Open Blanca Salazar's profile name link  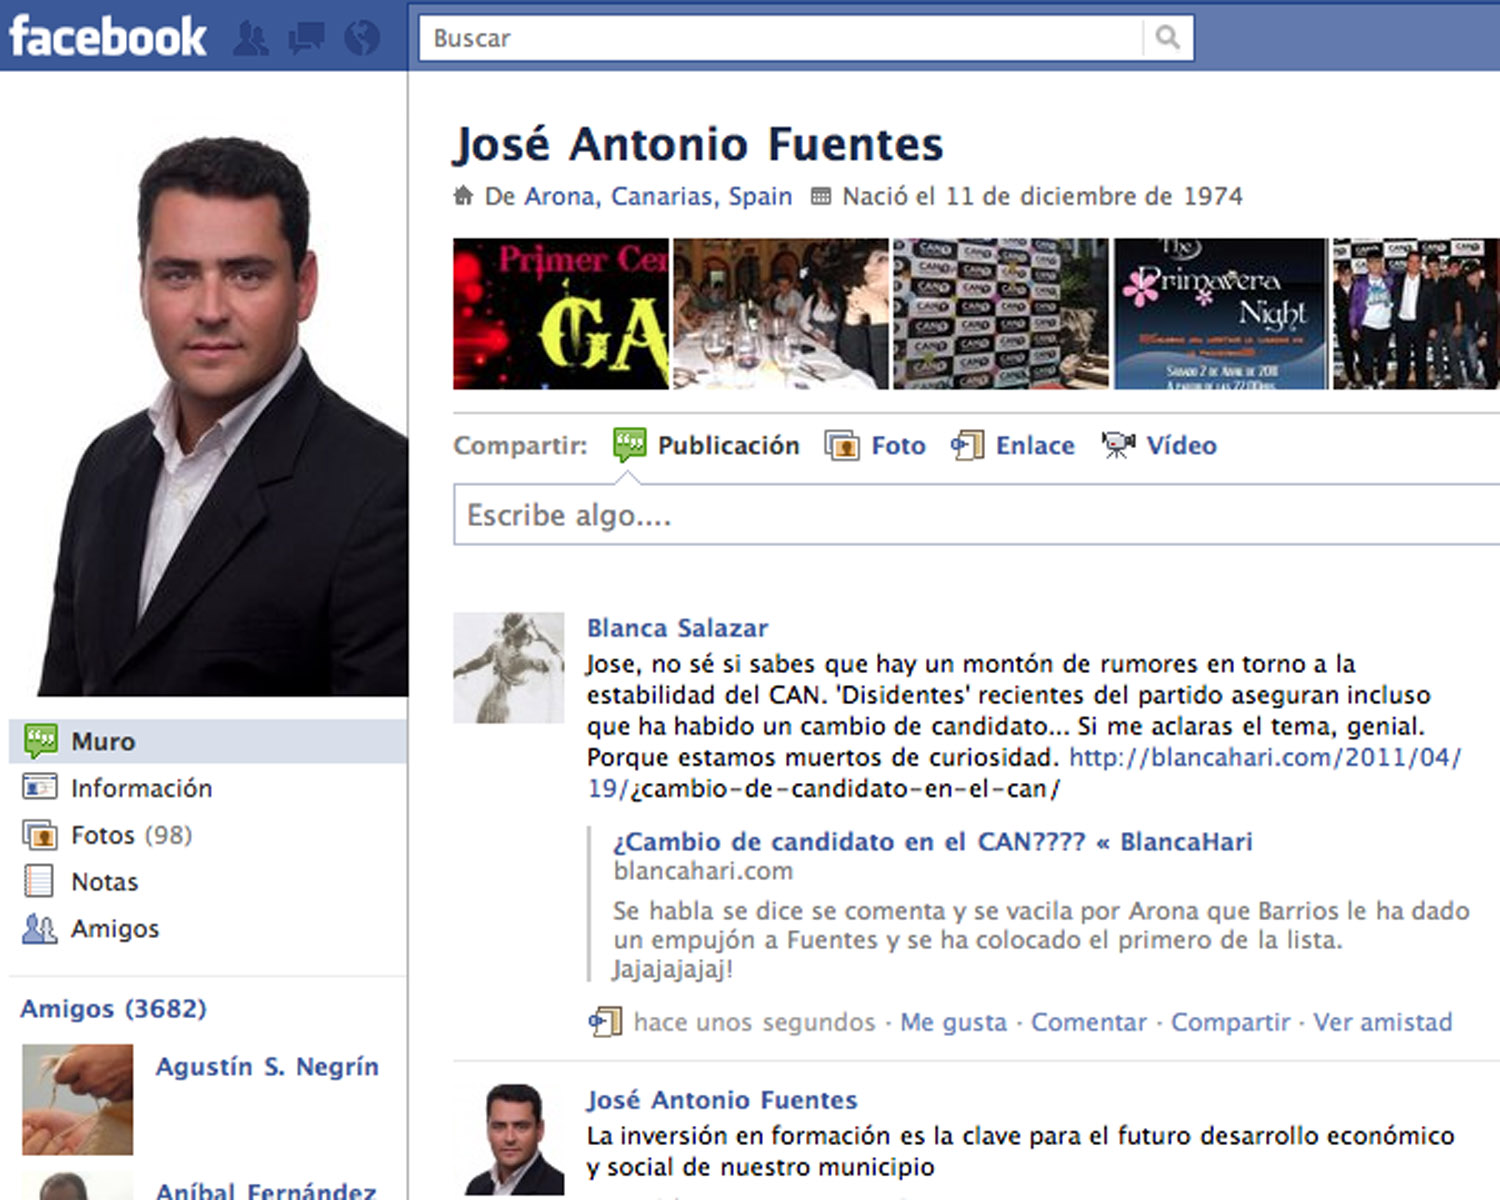(677, 628)
